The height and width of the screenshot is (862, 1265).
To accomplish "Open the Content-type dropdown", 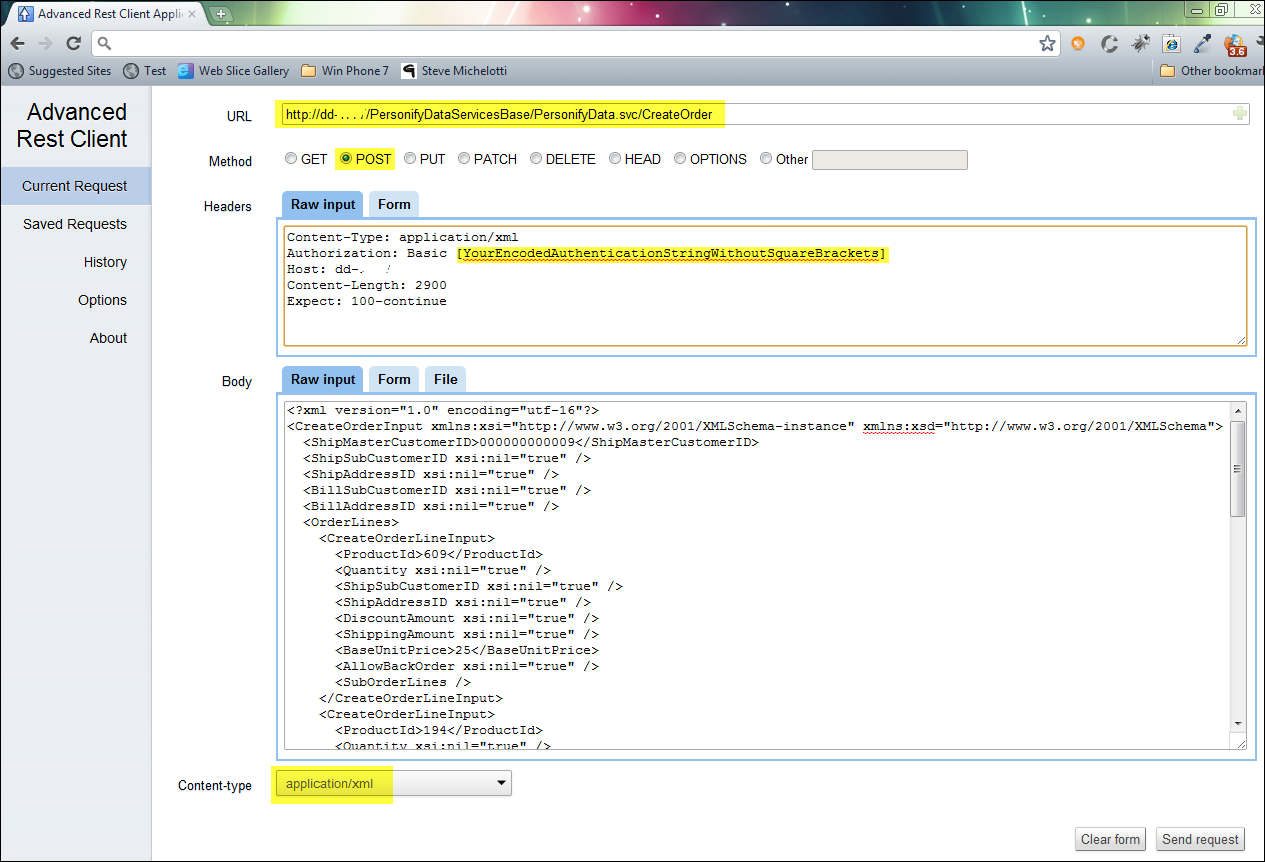I will click(x=393, y=784).
